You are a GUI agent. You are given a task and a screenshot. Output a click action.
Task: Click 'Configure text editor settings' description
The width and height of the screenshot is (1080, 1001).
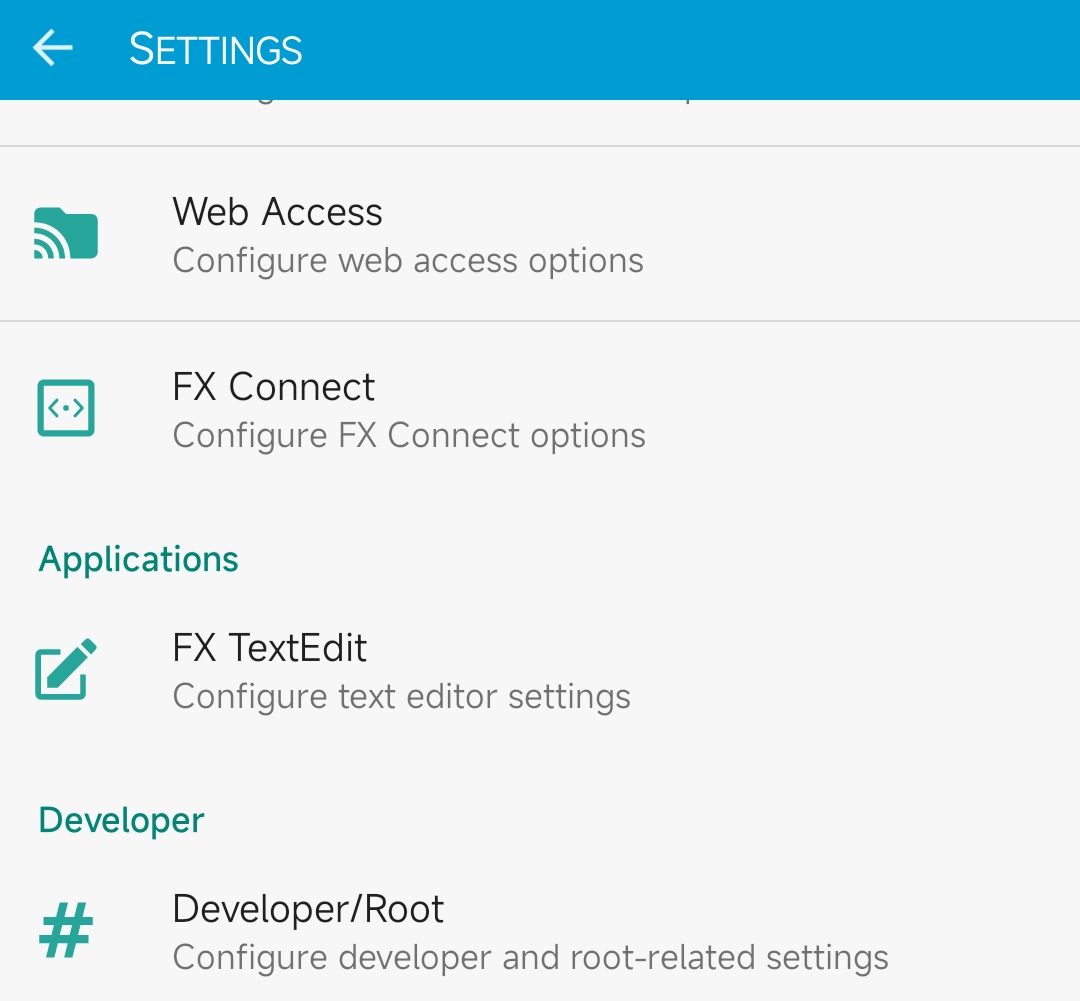(402, 696)
